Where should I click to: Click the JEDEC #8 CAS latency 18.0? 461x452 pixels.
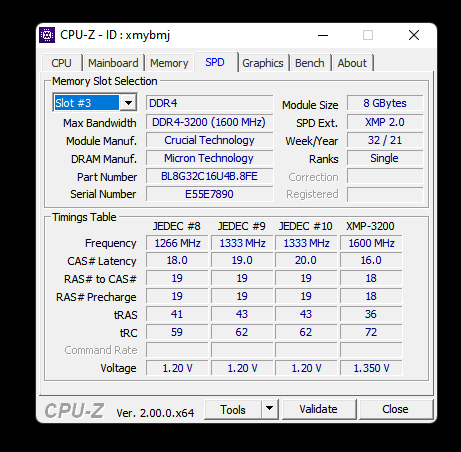pos(177,260)
